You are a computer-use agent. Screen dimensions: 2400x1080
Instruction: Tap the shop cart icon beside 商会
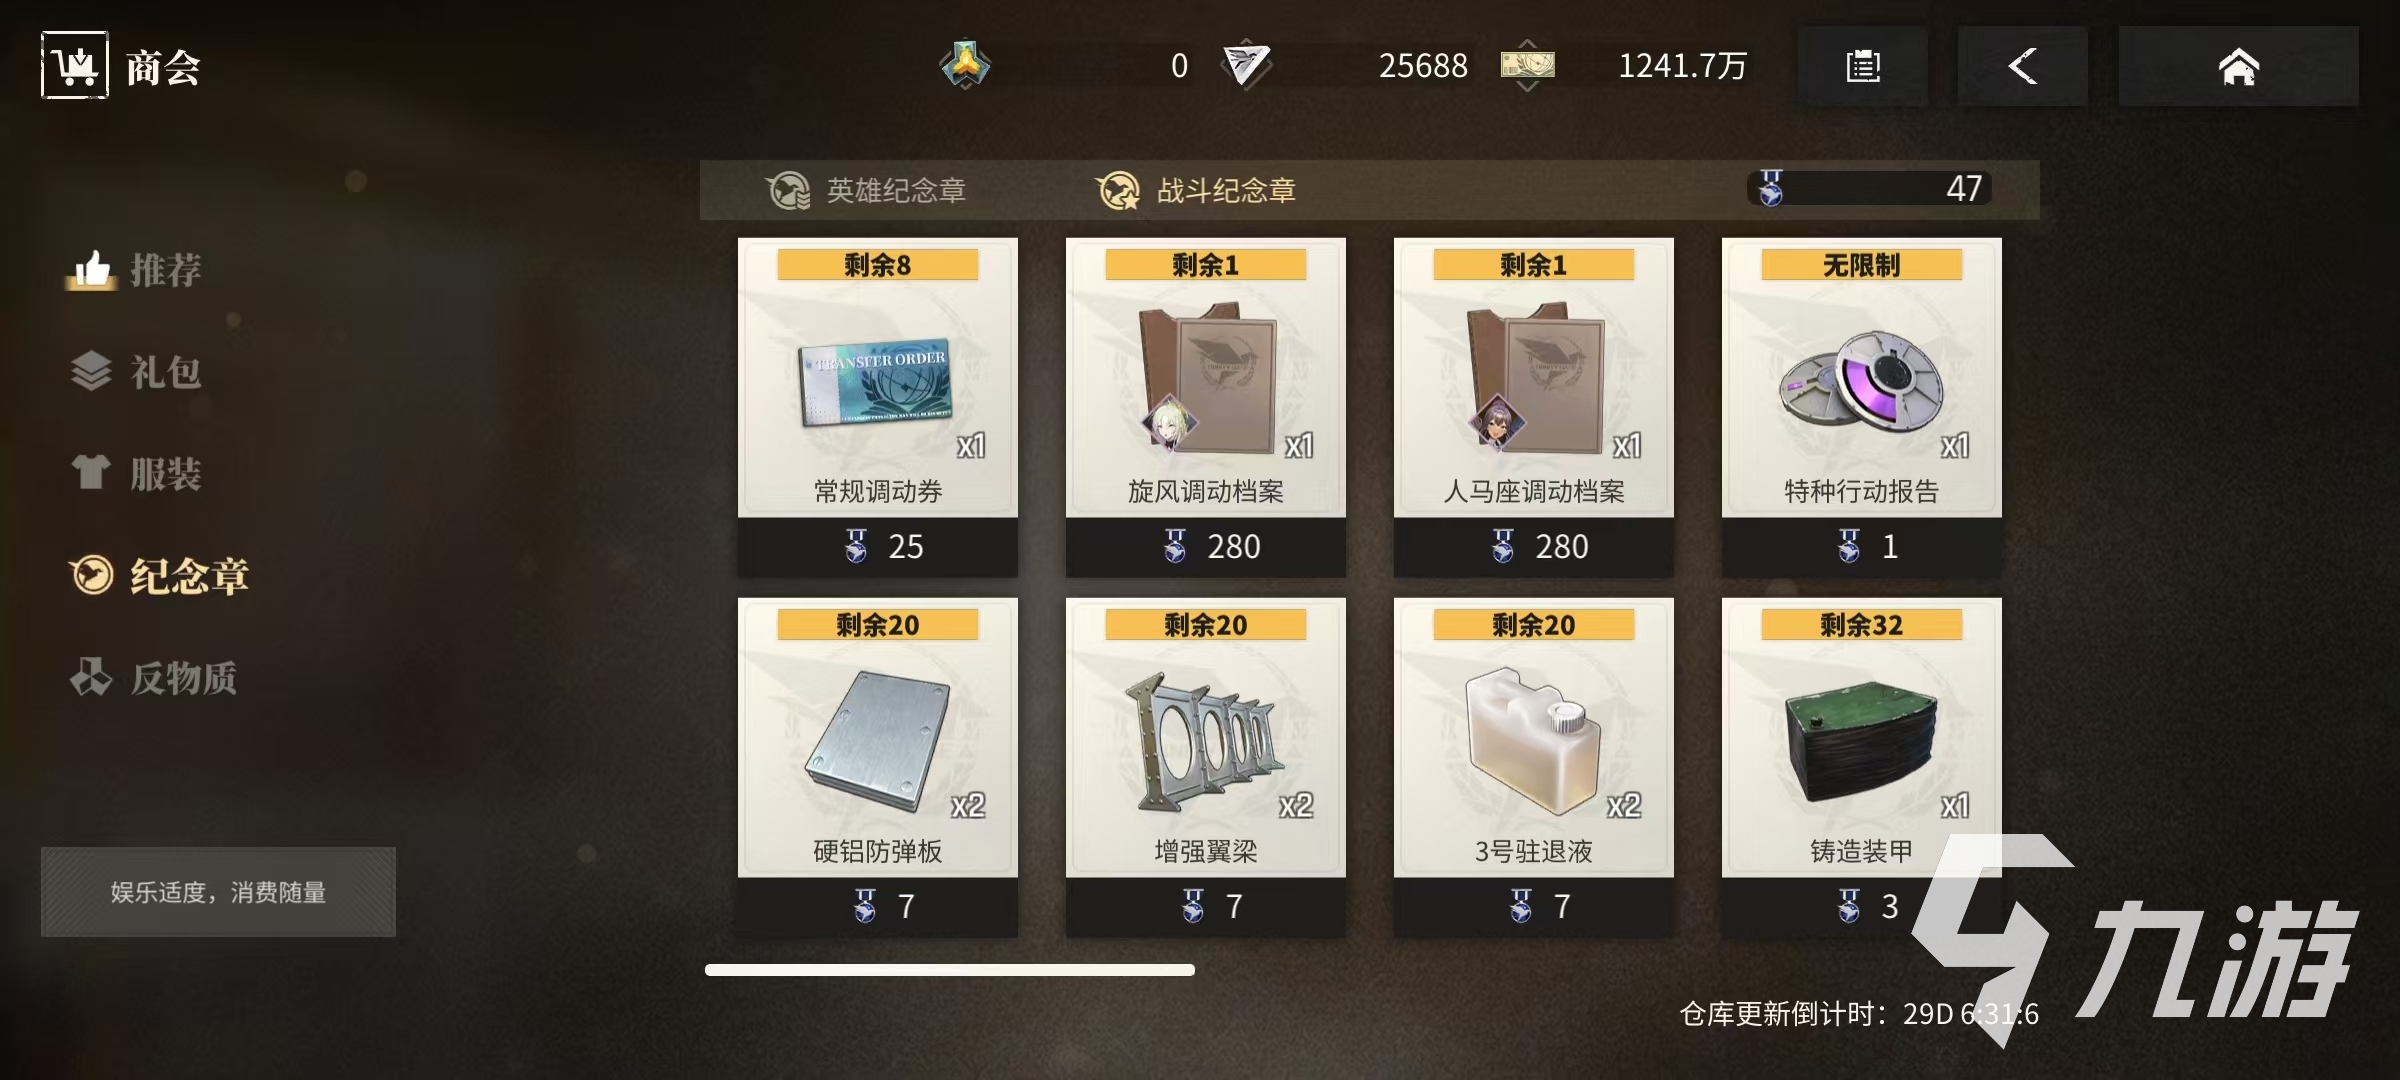point(75,66)
